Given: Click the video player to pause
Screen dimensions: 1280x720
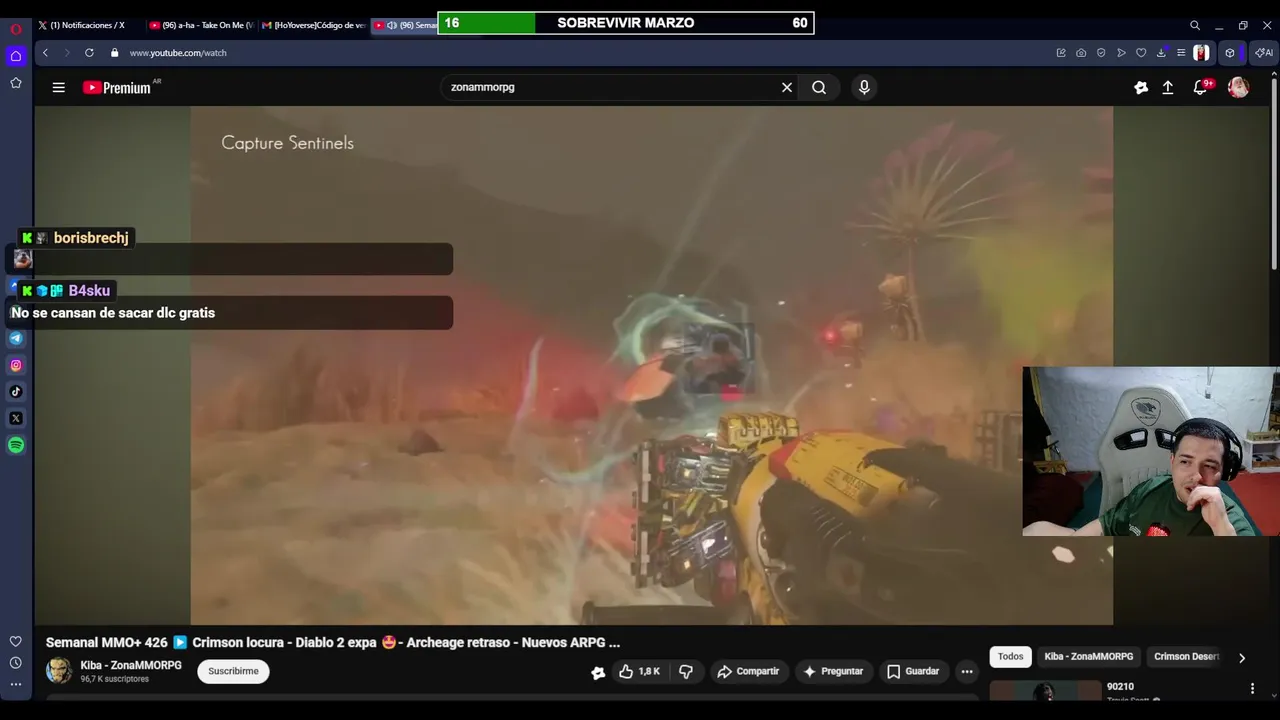Looking at the screenshot, I should [x=651, y=365].
